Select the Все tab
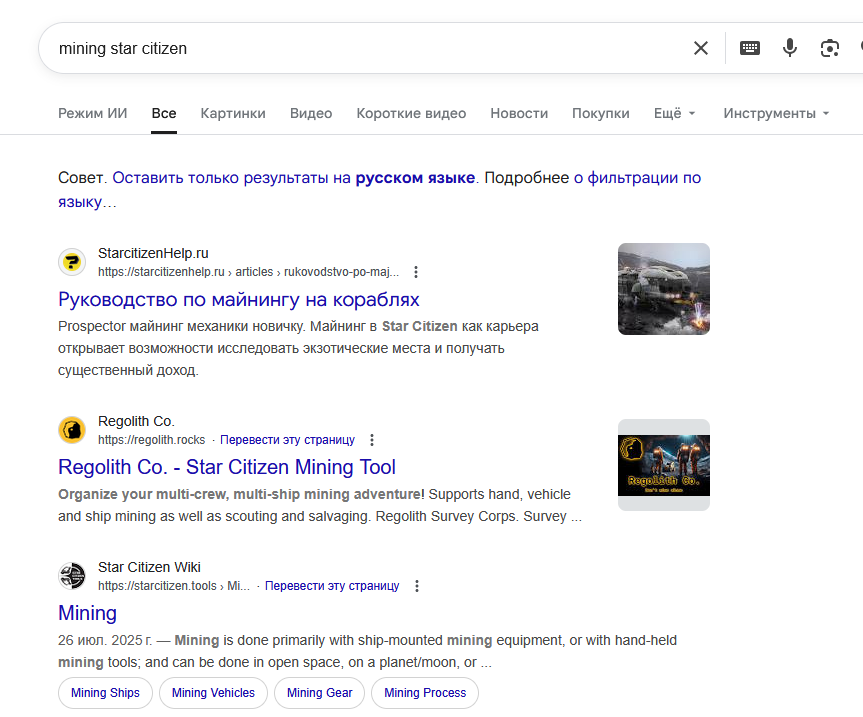 coord(164,113)
